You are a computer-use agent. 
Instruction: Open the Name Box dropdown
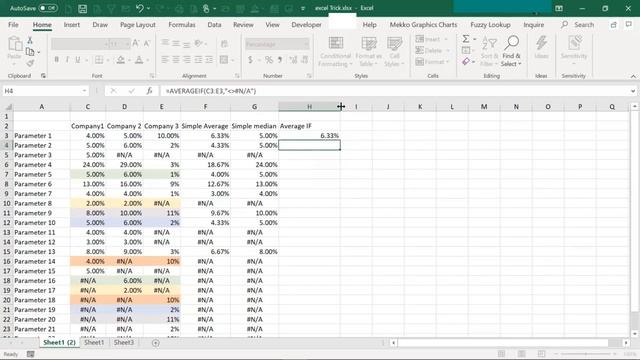[84, 91]
